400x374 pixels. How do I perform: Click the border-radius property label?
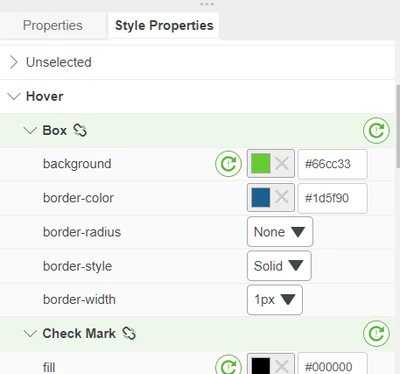click(x=82, y=232)
